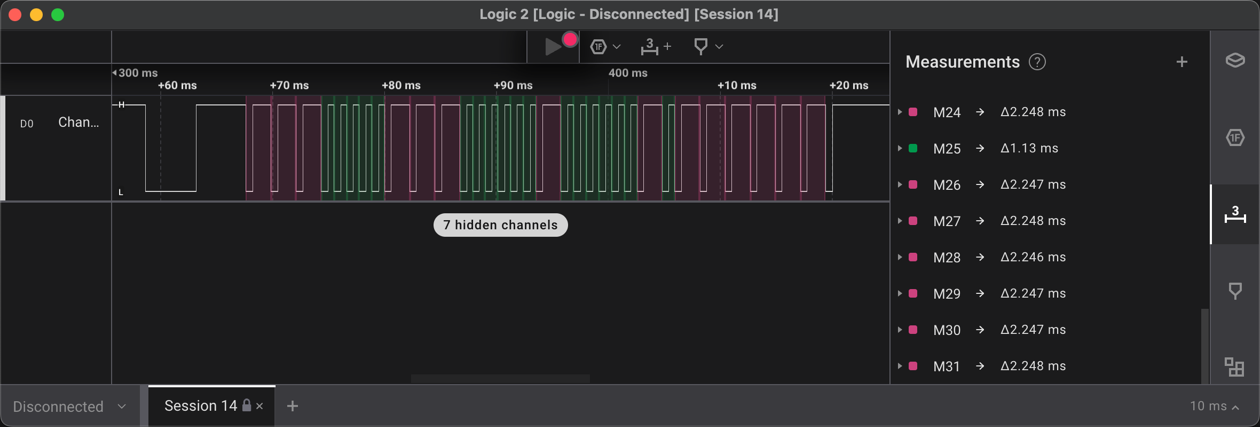Image resolution: width=1260 pixels, height=427 pixels.
Task: Click the green M25 color swatch
Action: (913, 148)
